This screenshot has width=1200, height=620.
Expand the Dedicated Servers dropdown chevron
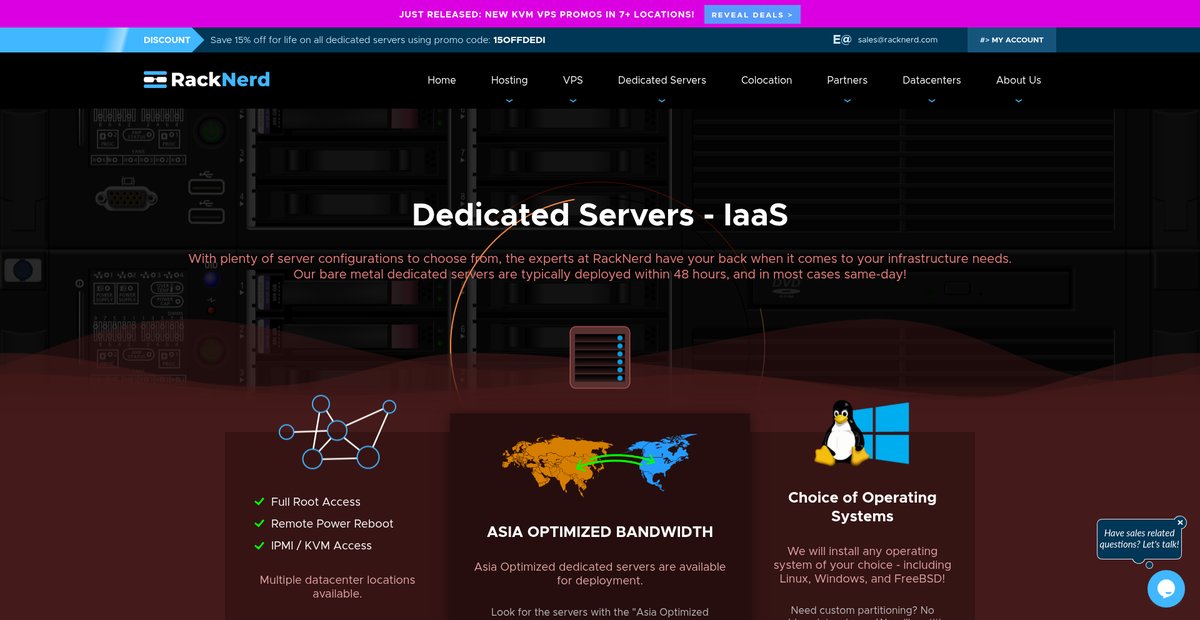[x=662, y=101]
